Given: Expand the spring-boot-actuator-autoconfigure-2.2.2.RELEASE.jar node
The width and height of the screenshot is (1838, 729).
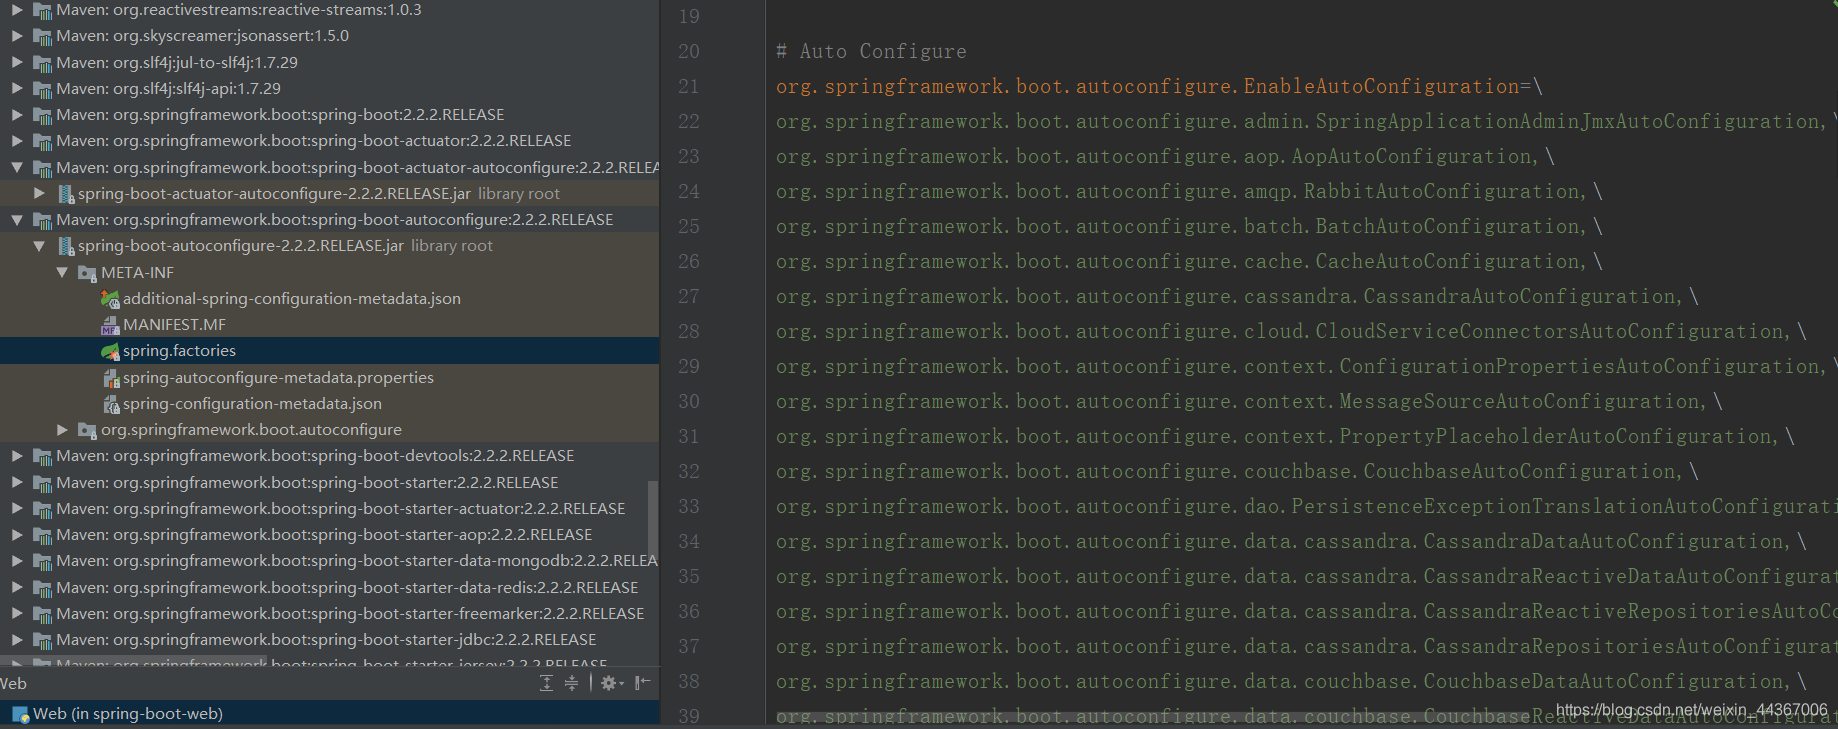Looking at the screenshot, I should click(39, 194).
